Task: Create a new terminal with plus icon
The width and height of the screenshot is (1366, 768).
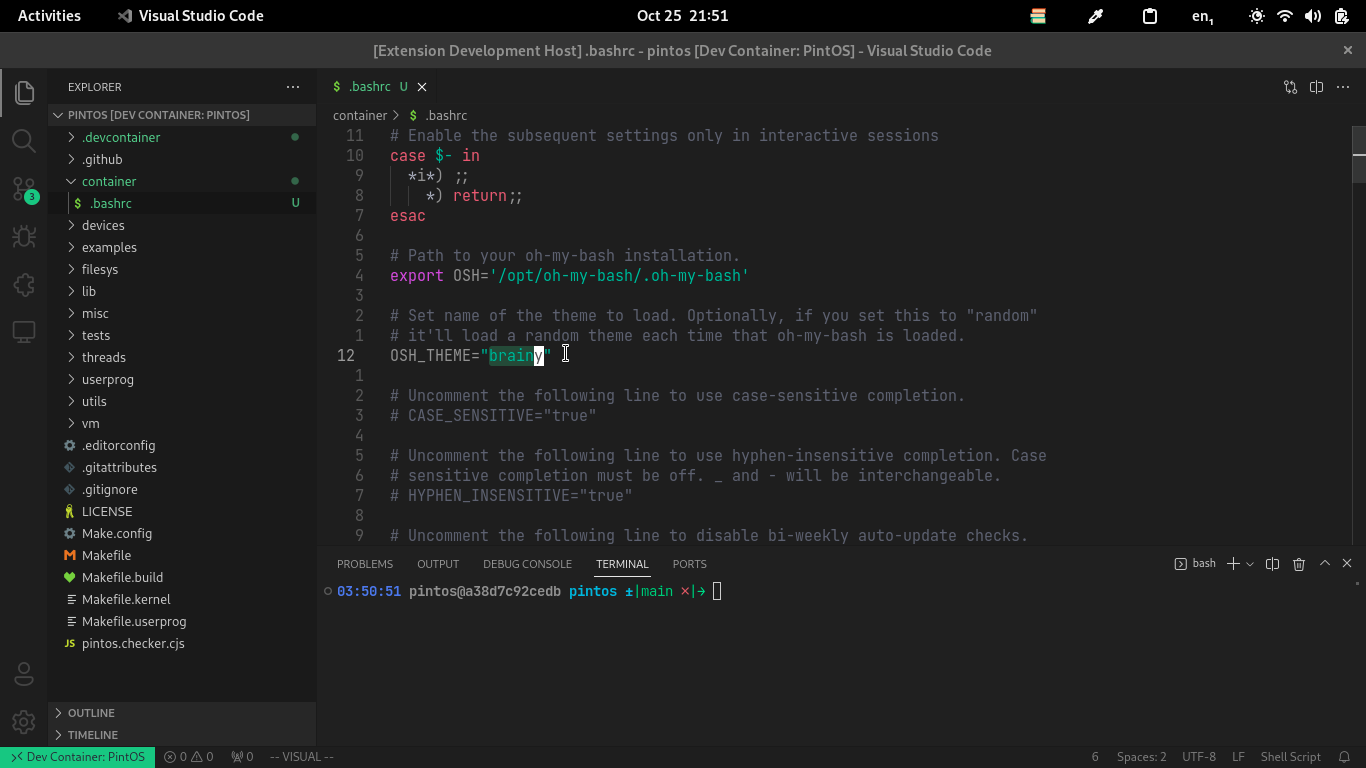Action: (x=1233, y=564)
